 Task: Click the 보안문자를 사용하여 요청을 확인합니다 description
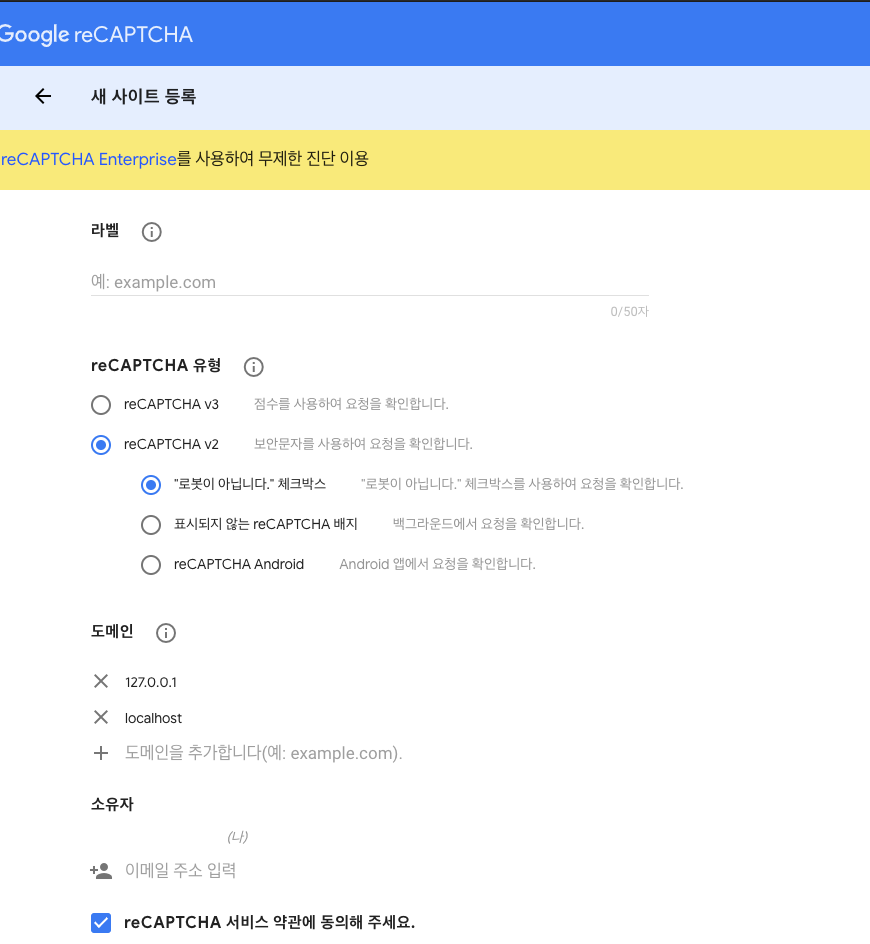coord(363,444)
